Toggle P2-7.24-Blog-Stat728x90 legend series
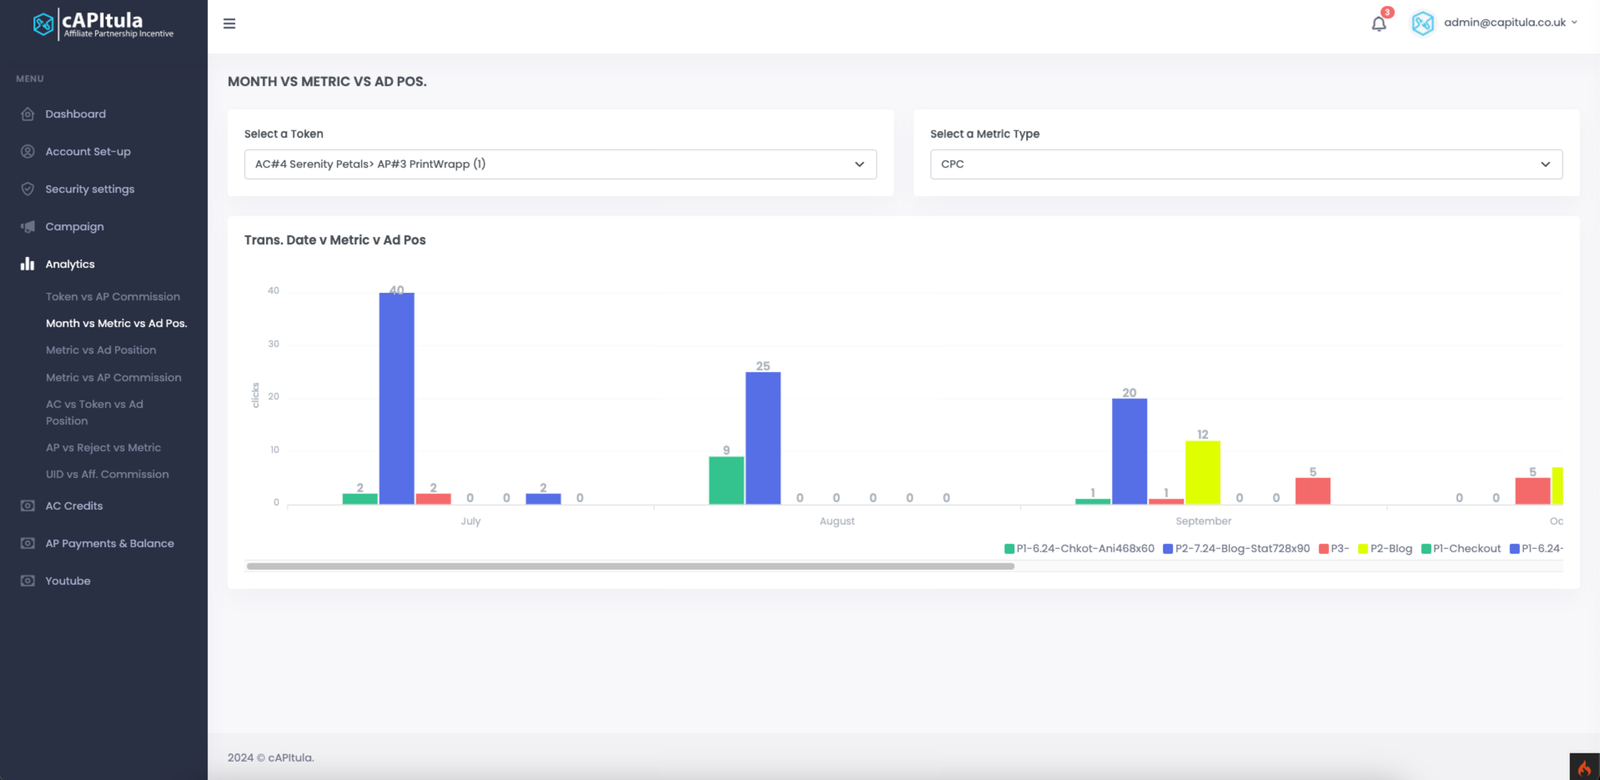 click(x=1236, y=549)
